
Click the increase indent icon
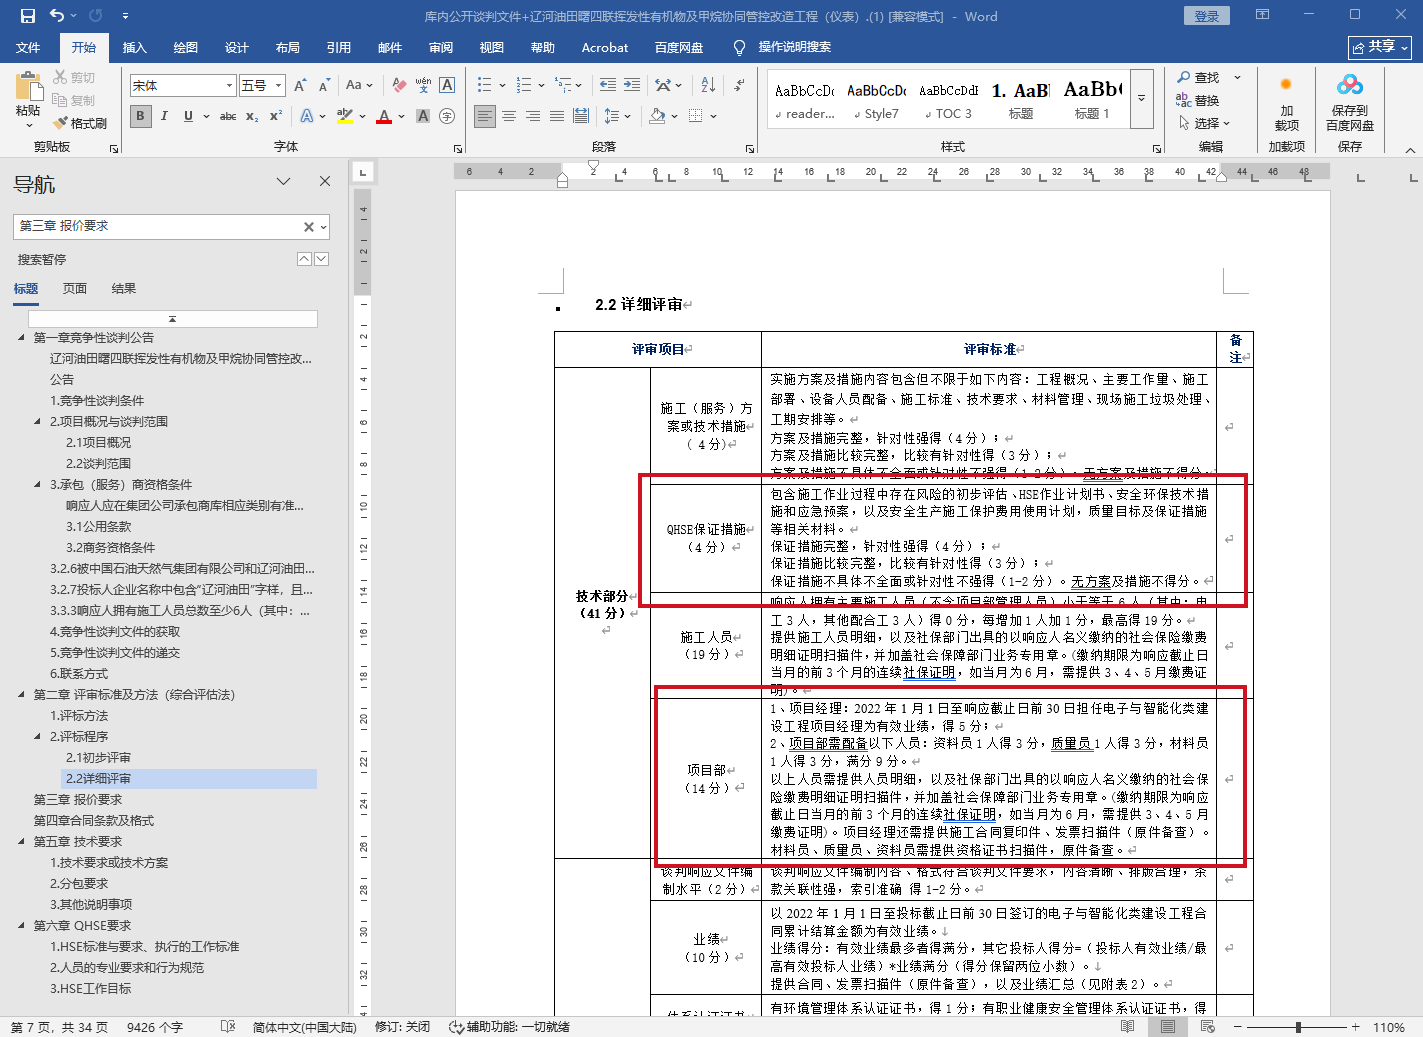coord(632,85)
